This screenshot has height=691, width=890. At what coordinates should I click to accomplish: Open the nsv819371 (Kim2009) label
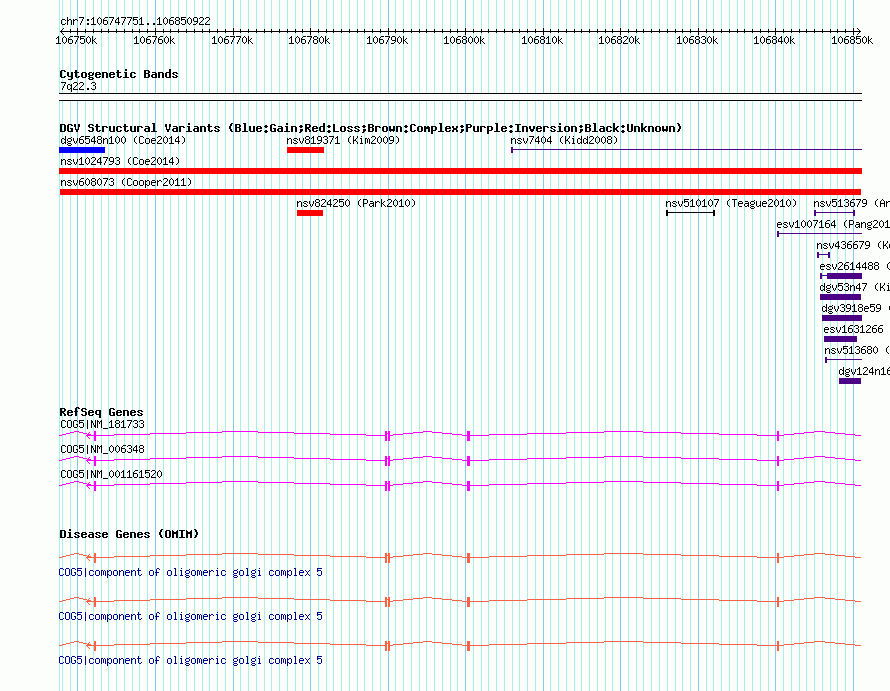pyautogui.click(x=343, y=140)
